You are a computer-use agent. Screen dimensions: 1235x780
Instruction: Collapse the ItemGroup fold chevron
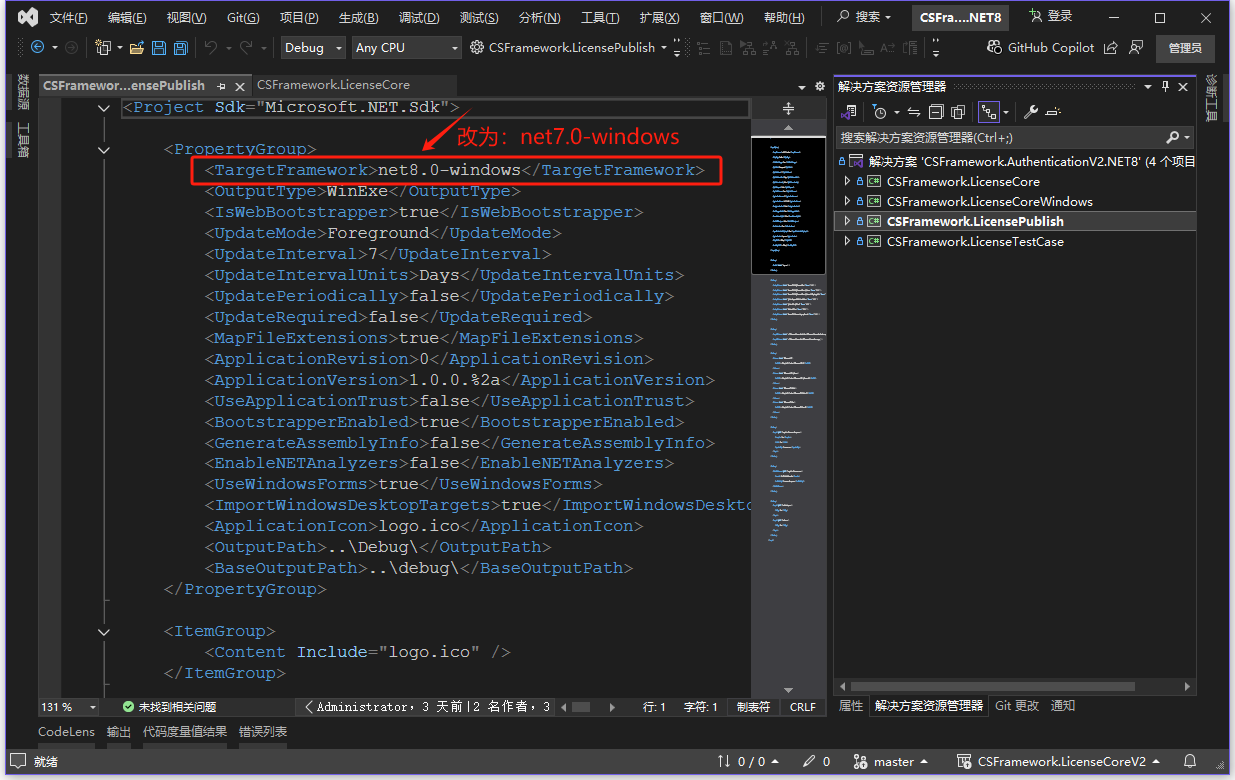(104, 631)
